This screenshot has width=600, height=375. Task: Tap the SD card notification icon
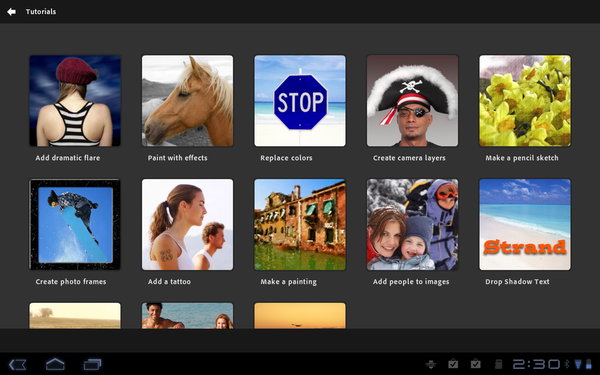[x=498, y=364]
